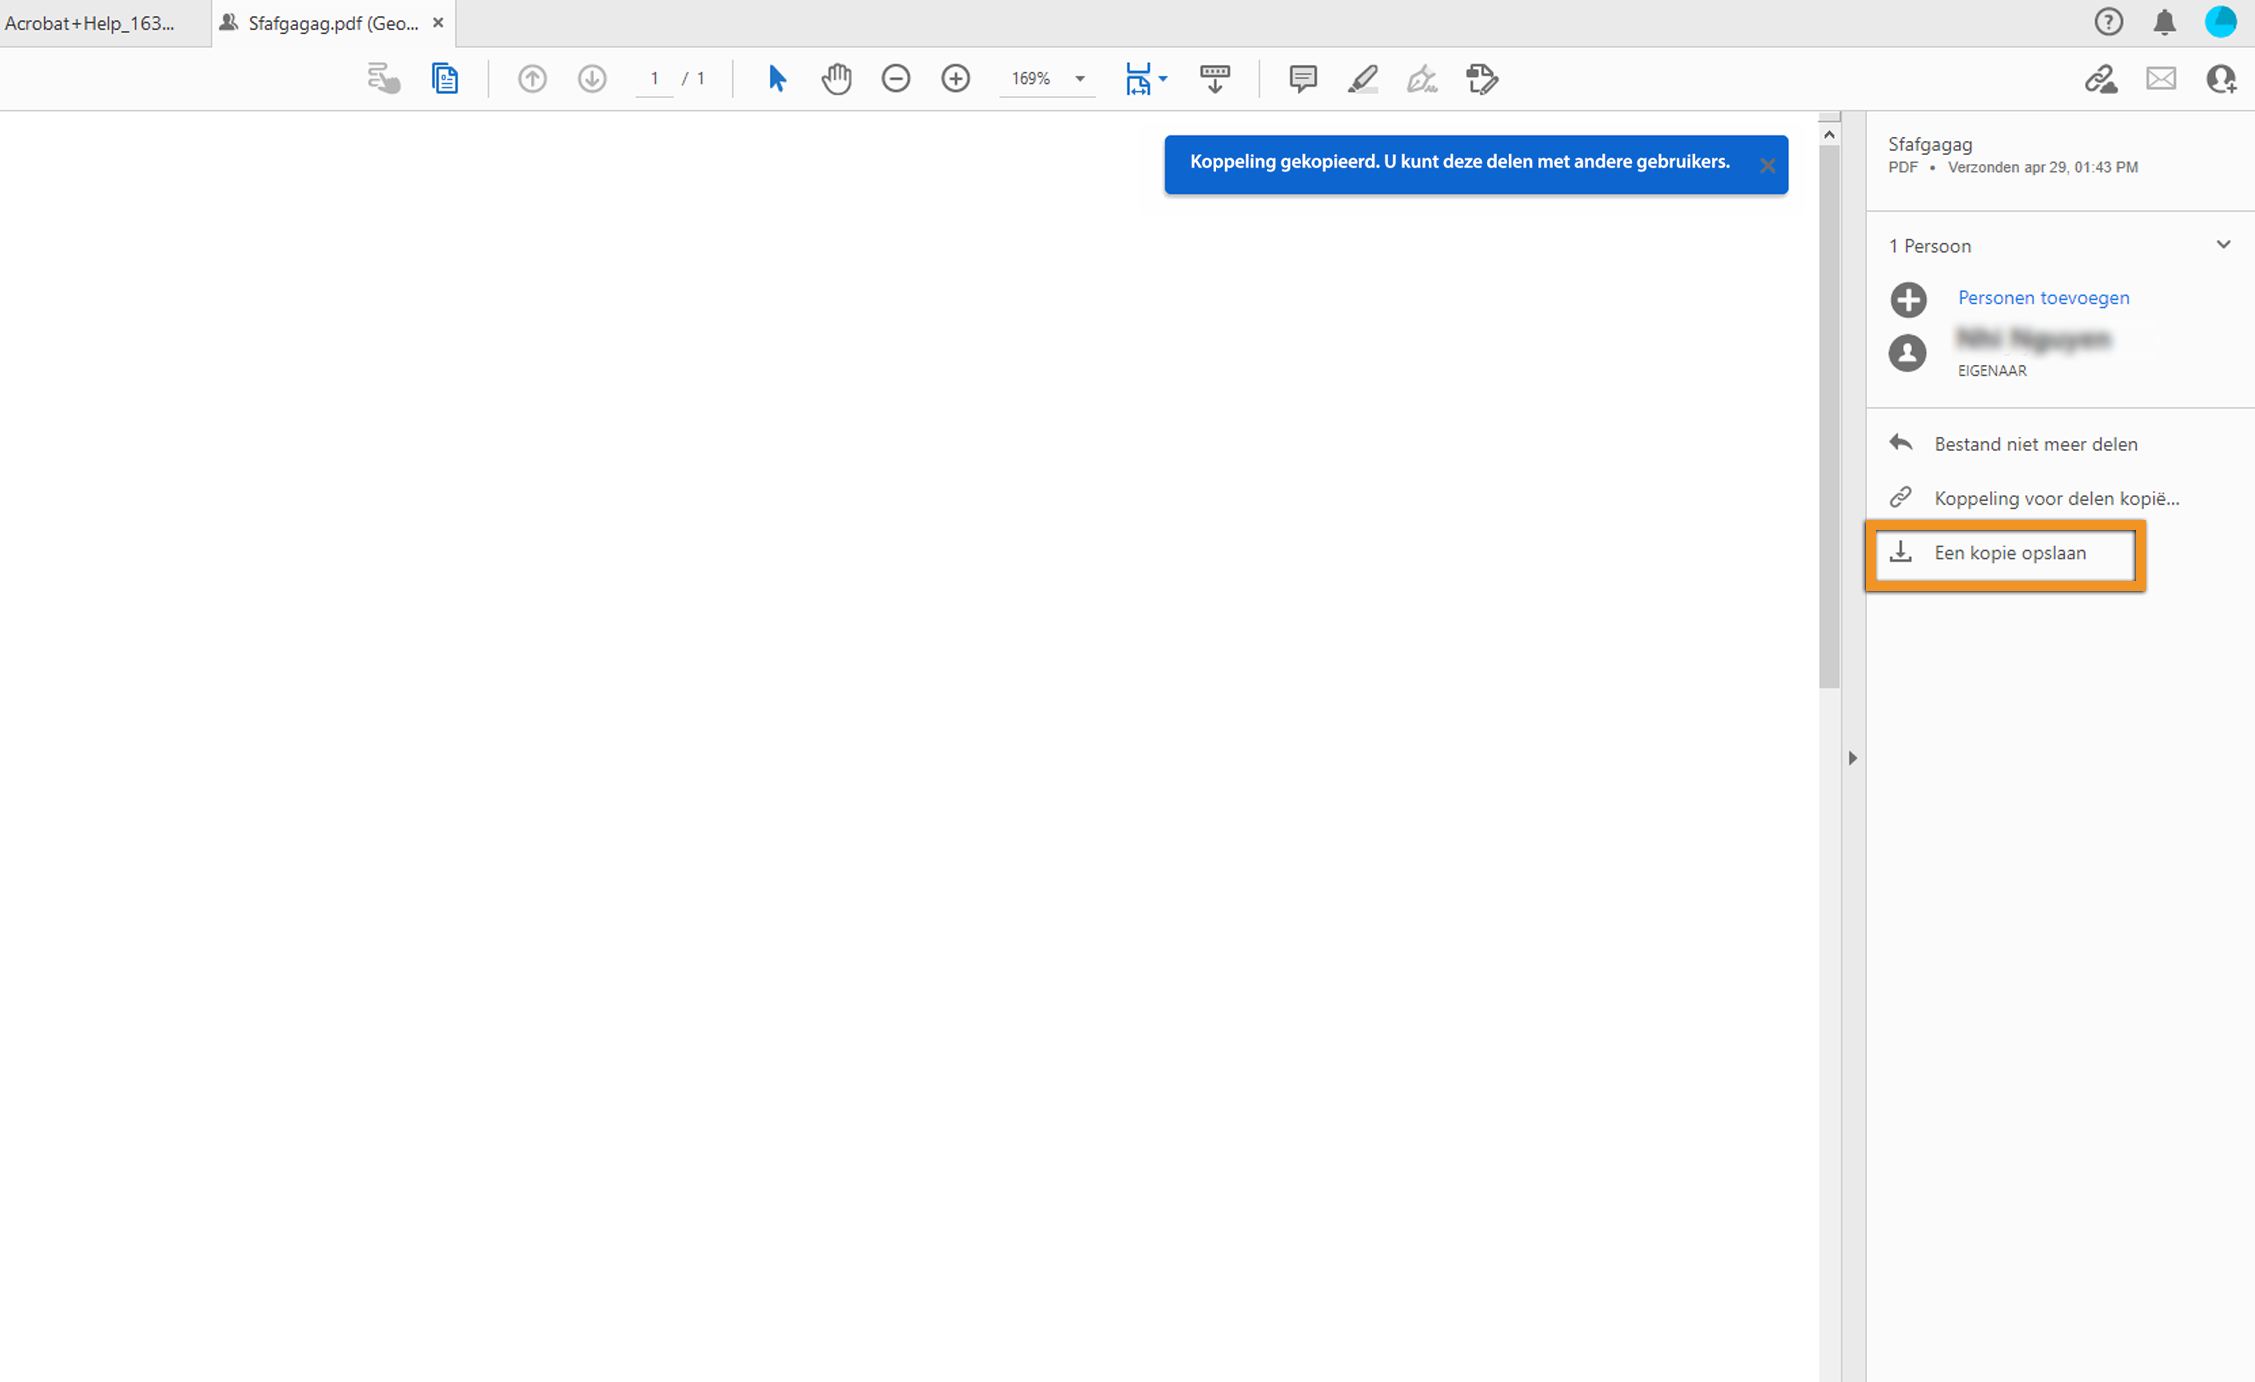This screenshot has width=2255, height=1382.
Task: Select the Highlight text pen tool
Action: point(1362,78)
